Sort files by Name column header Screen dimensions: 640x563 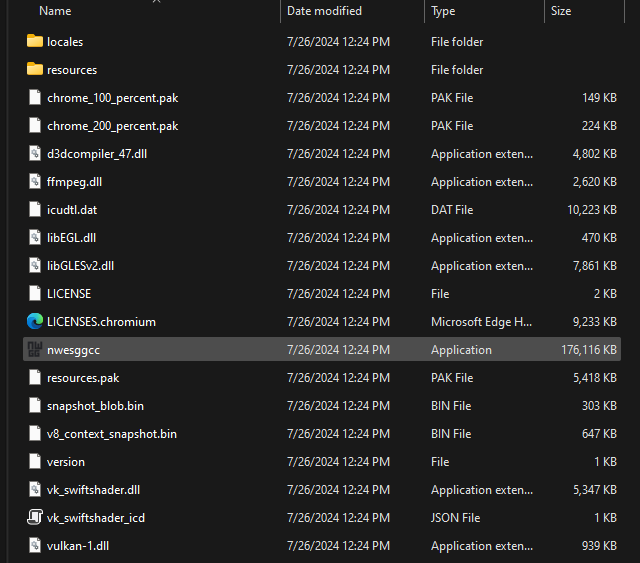tap(56, 11)
